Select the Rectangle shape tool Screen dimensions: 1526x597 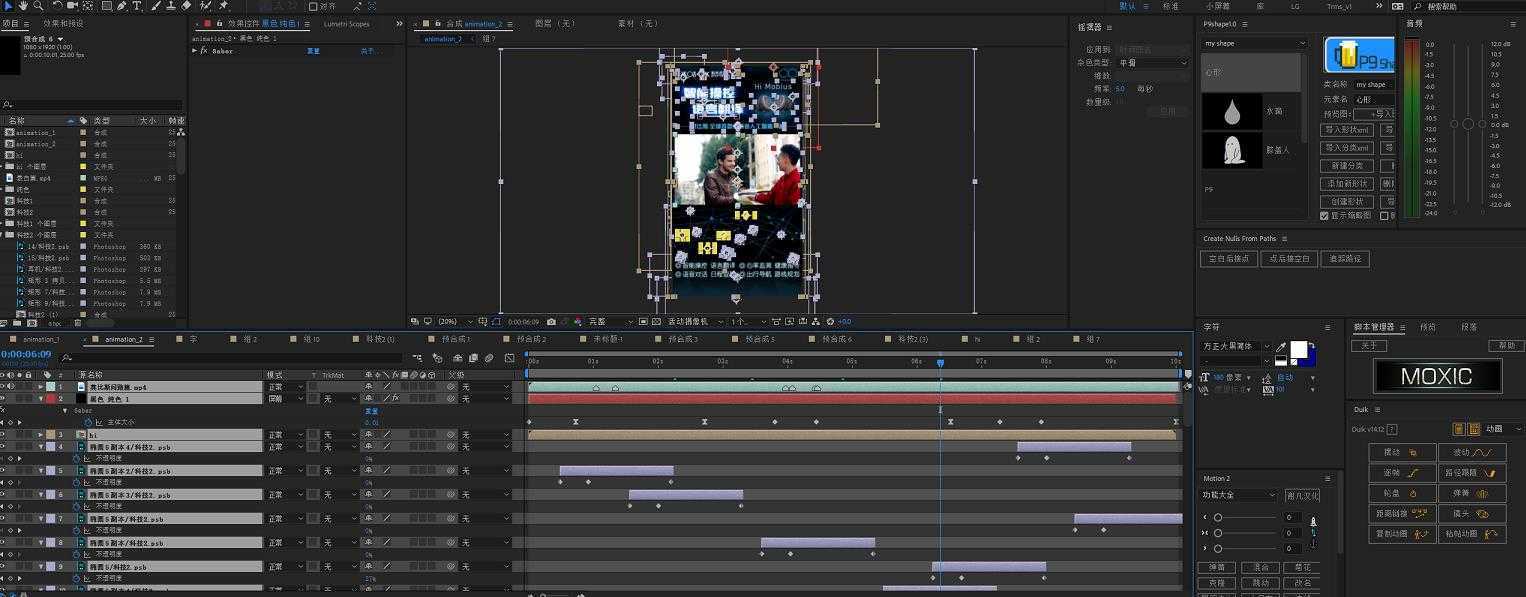106,6
